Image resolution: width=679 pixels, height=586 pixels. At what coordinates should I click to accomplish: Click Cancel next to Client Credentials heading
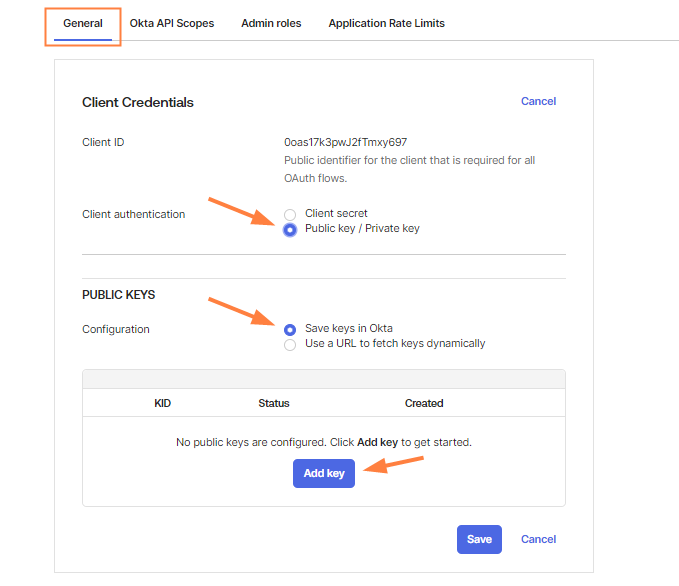538,101
